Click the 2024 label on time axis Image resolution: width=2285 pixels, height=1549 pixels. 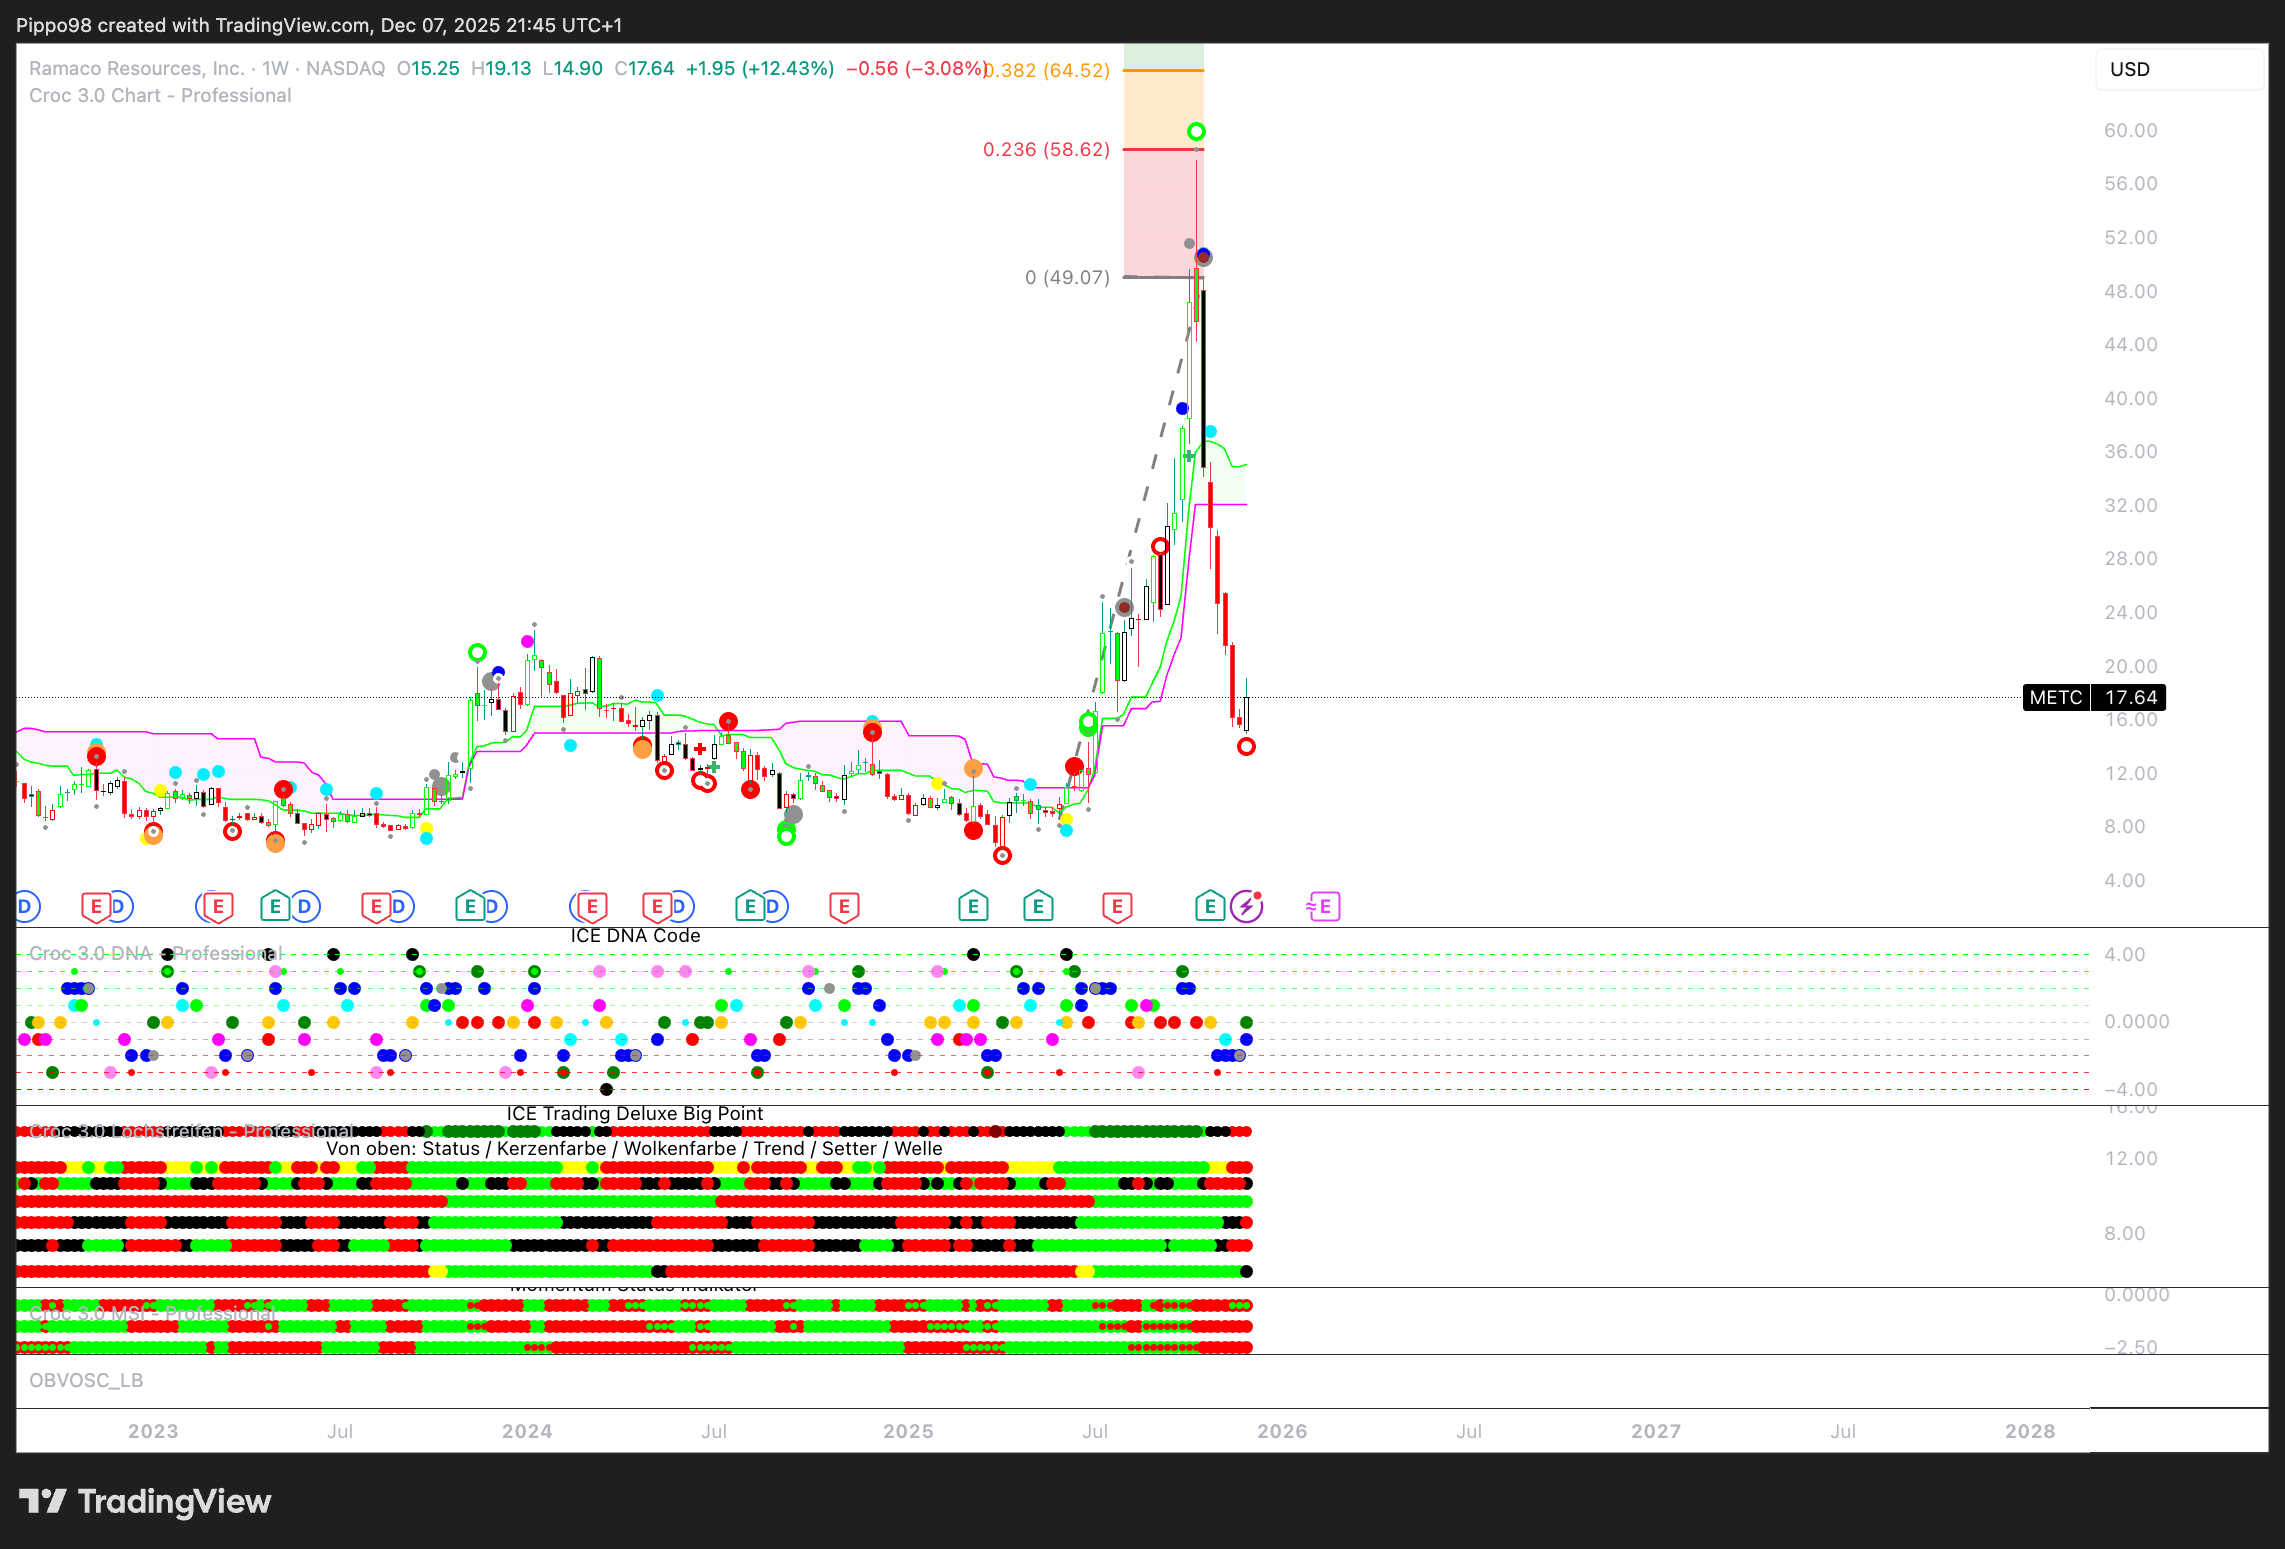point(527,1431)
